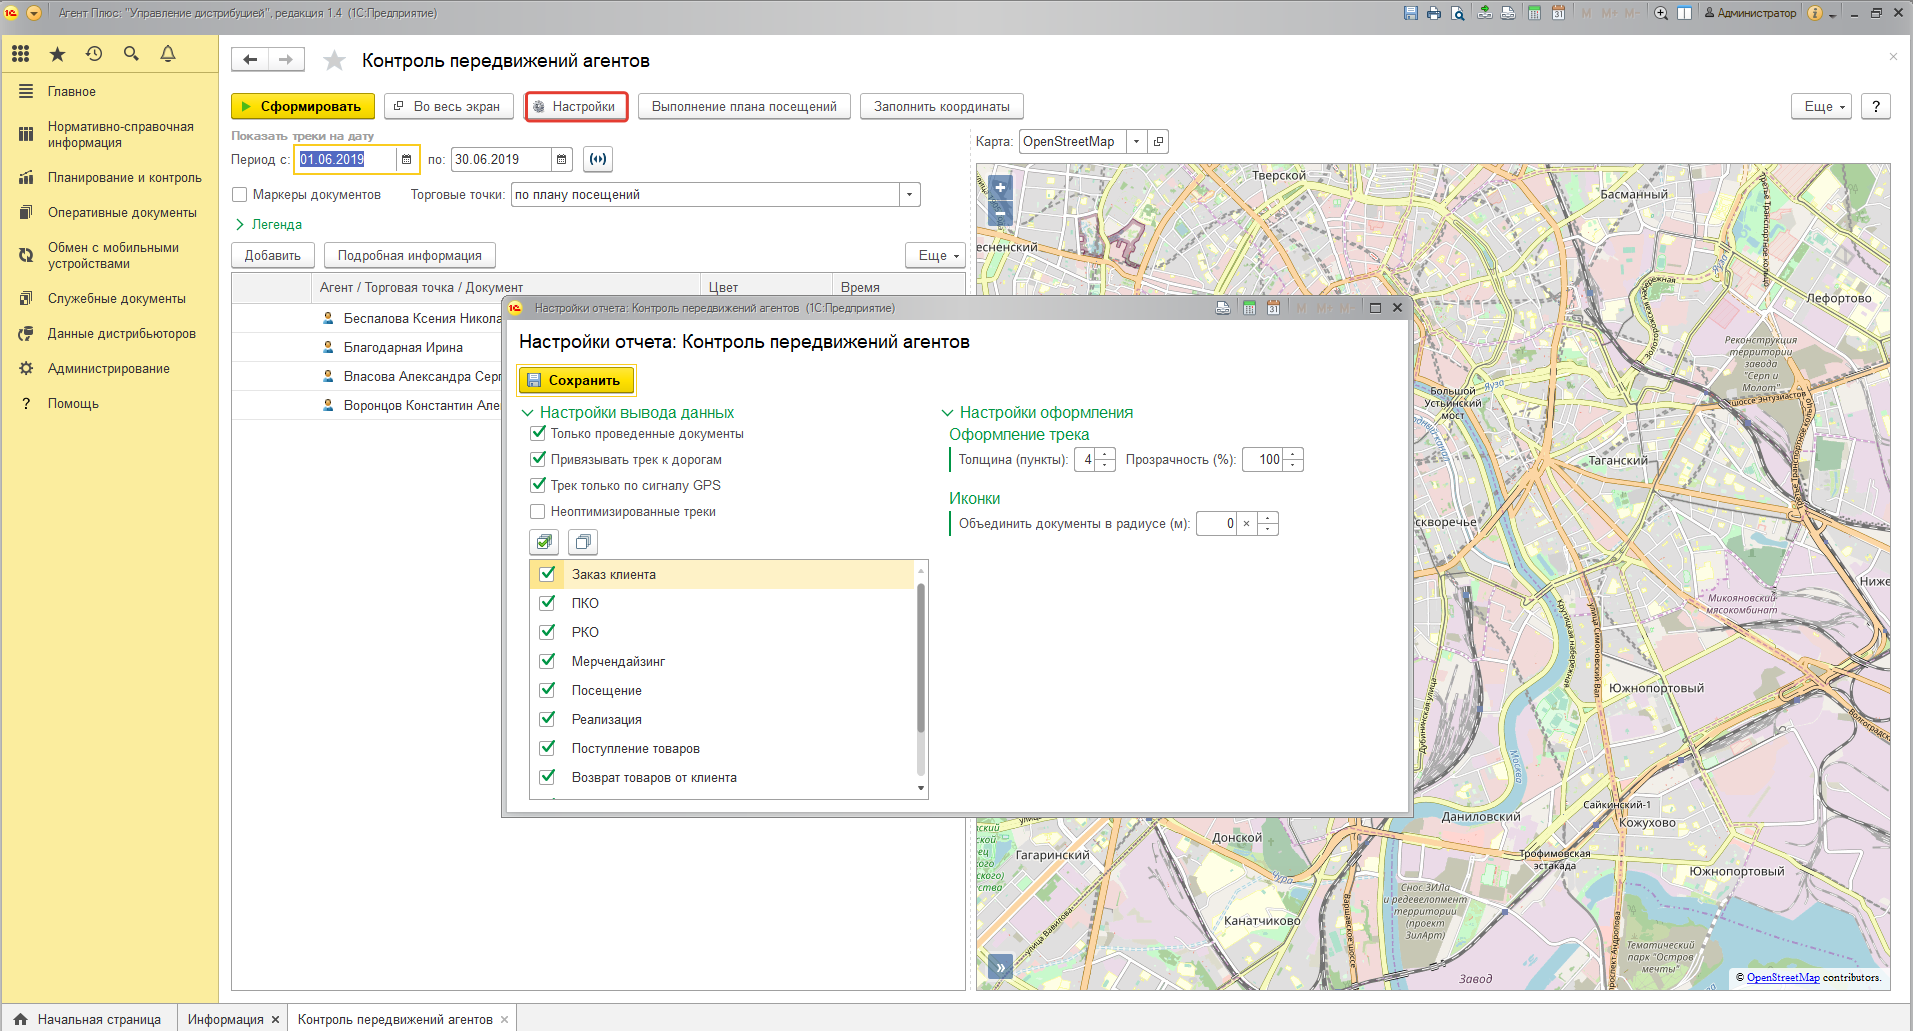The image size is (1913, 1031).
Task: Click the Сформировать button
Action: (x=303, y=107)
